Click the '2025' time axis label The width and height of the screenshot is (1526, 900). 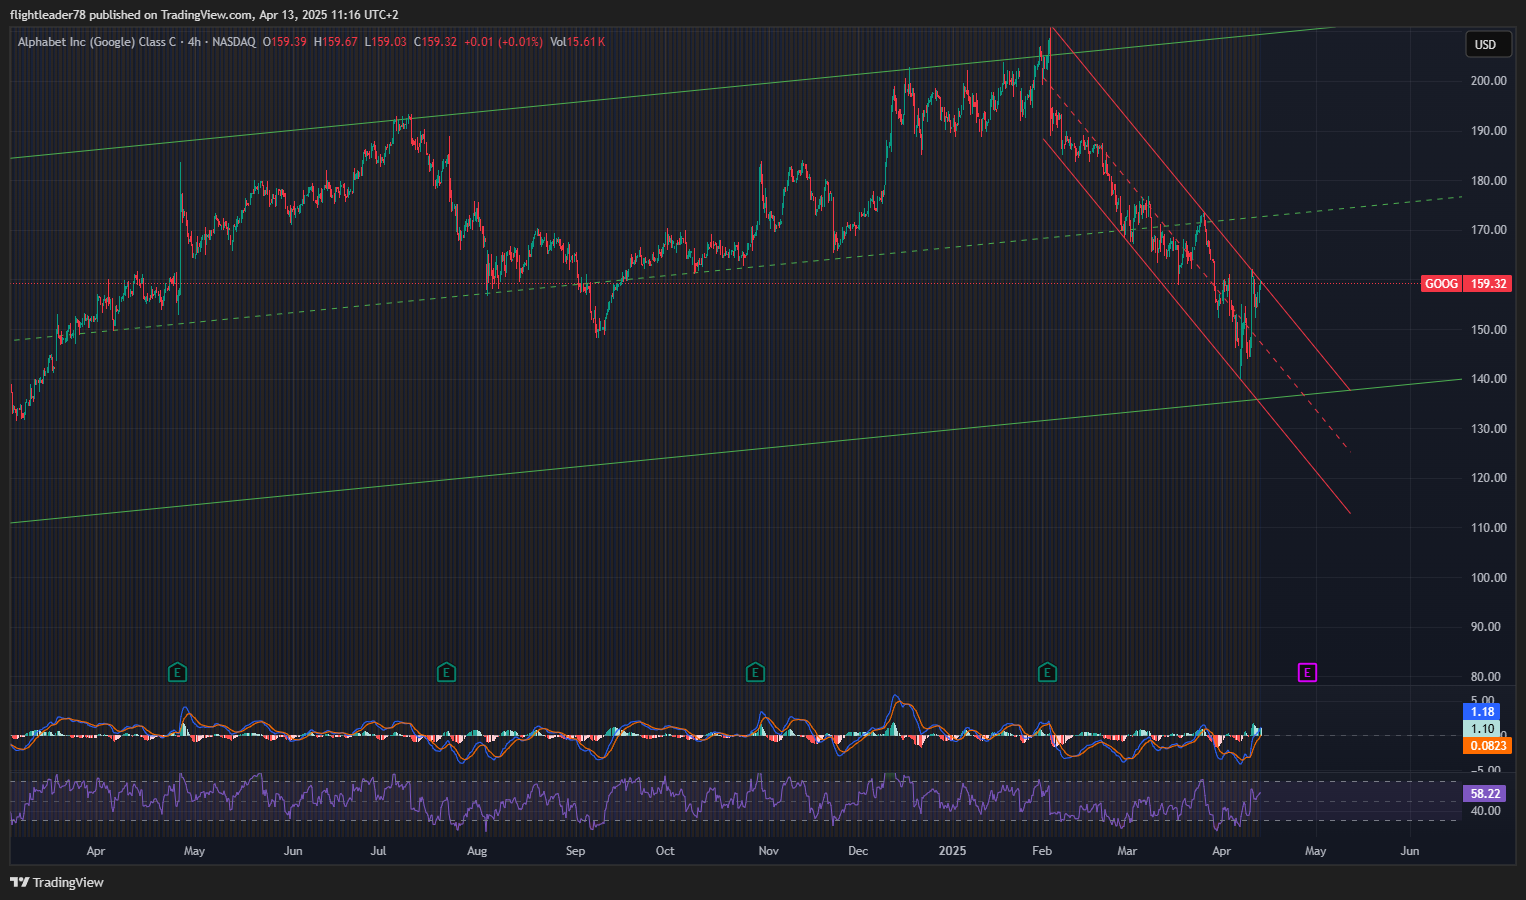point(952,852)
